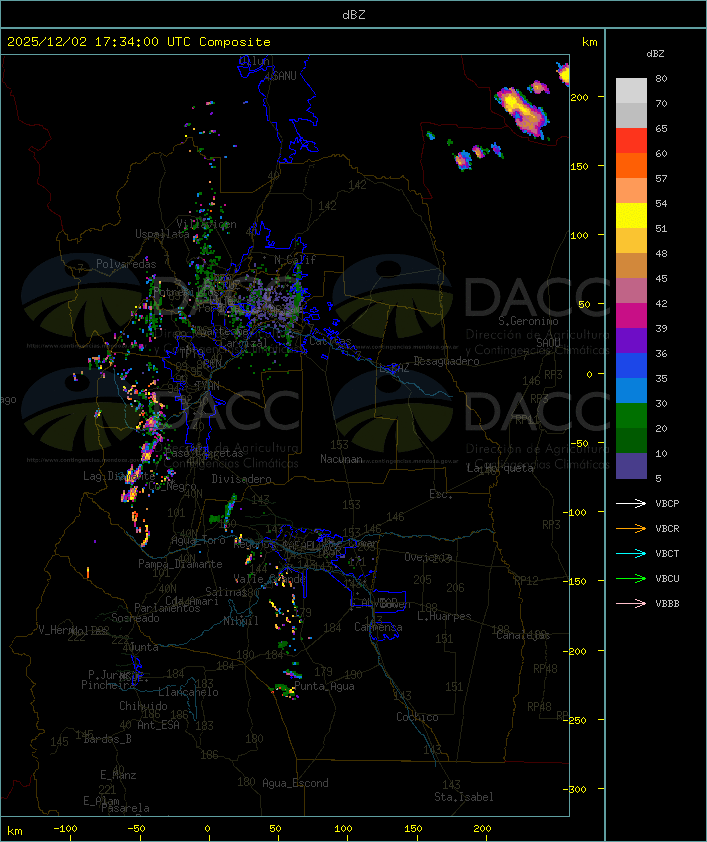This screenshot has height=842, width=707.
Task: Click the Agua_Escond place label
Action: pos(295,783)
